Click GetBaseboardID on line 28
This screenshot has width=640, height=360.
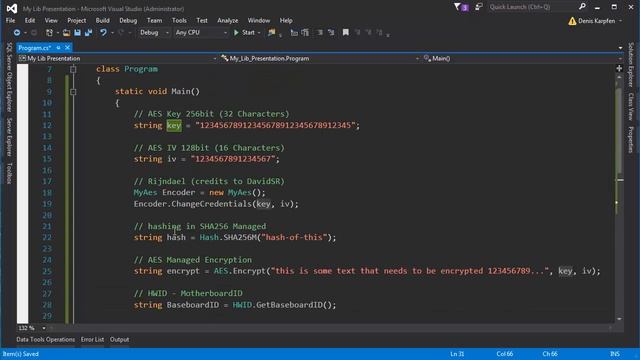pos(289,305)
